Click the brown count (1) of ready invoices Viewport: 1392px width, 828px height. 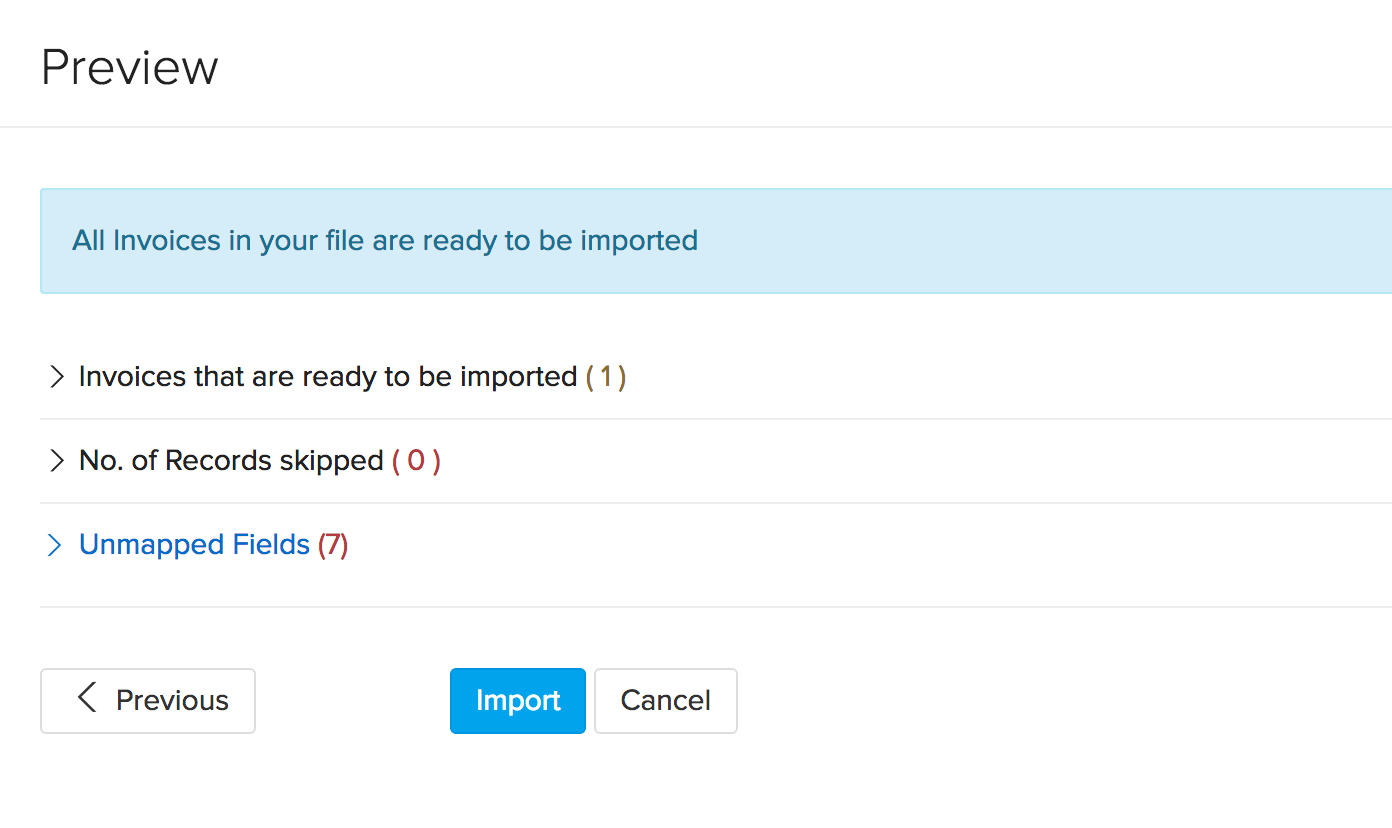pos(606,377)
